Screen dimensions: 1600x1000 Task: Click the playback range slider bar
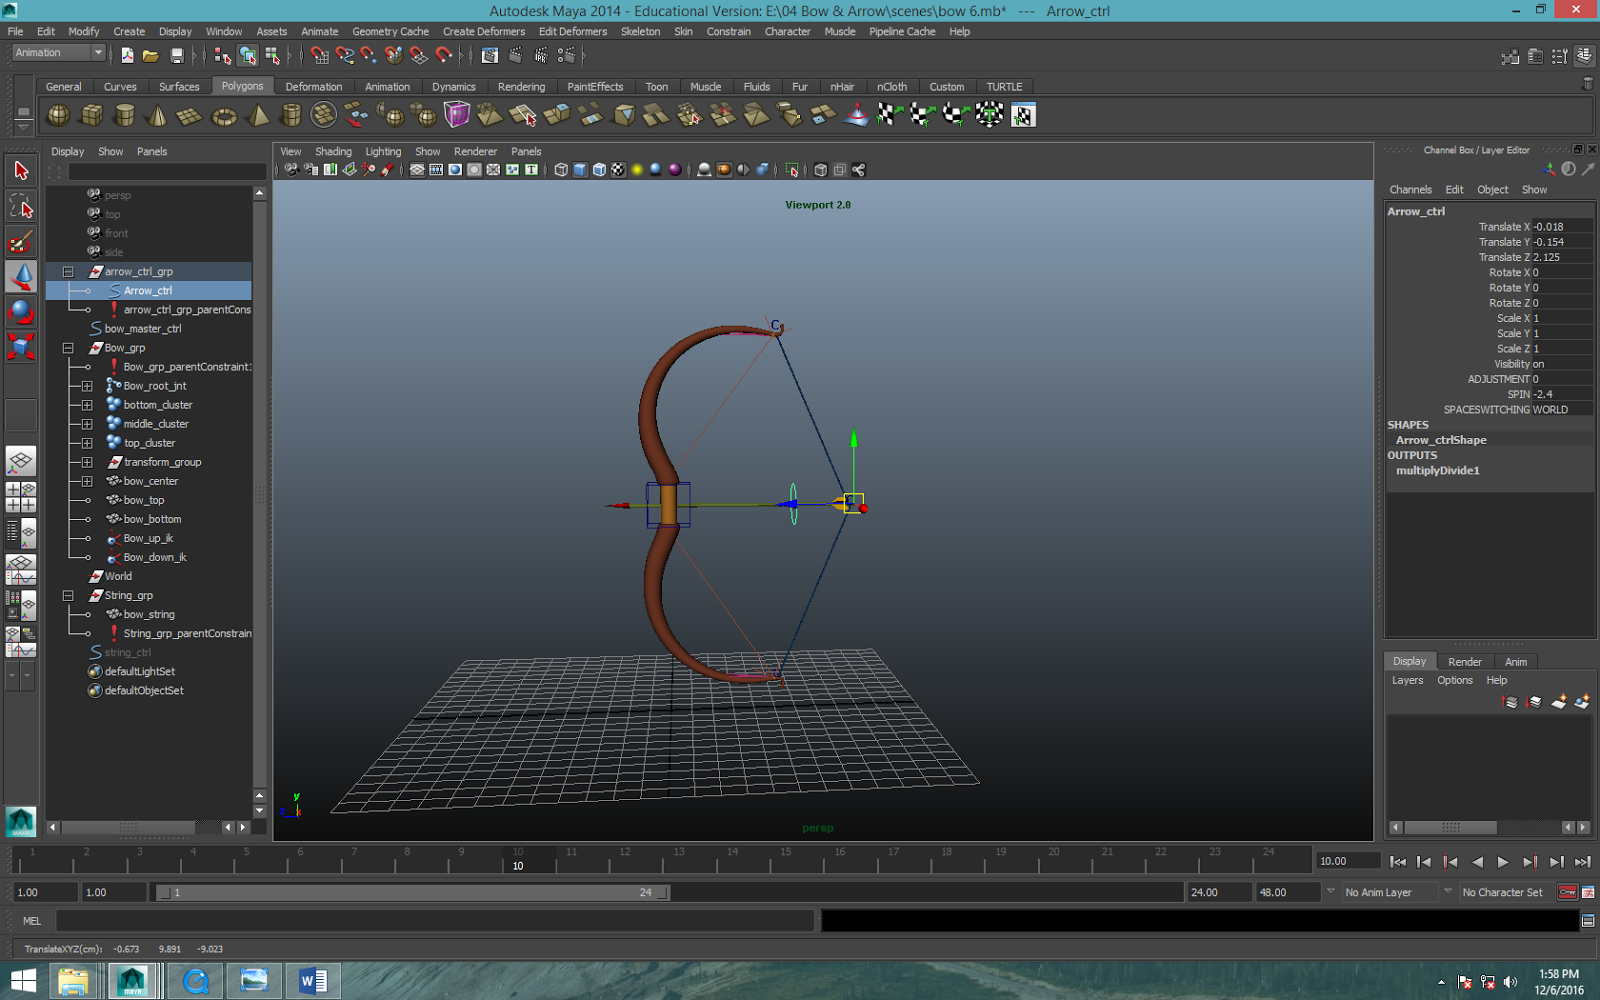coord(413,892)
